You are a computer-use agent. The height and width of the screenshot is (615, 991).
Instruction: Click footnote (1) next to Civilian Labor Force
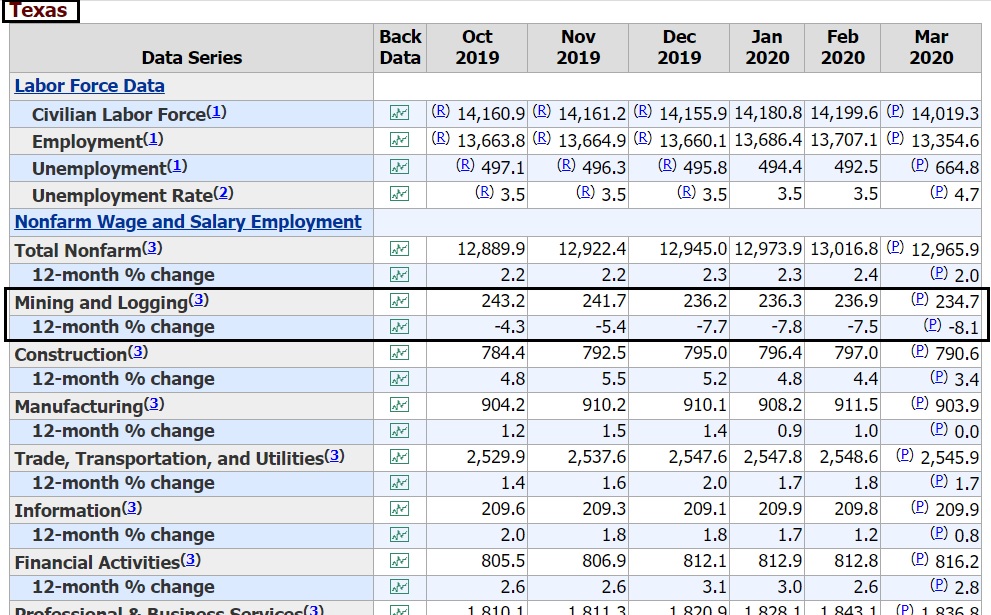click(217, 113)
